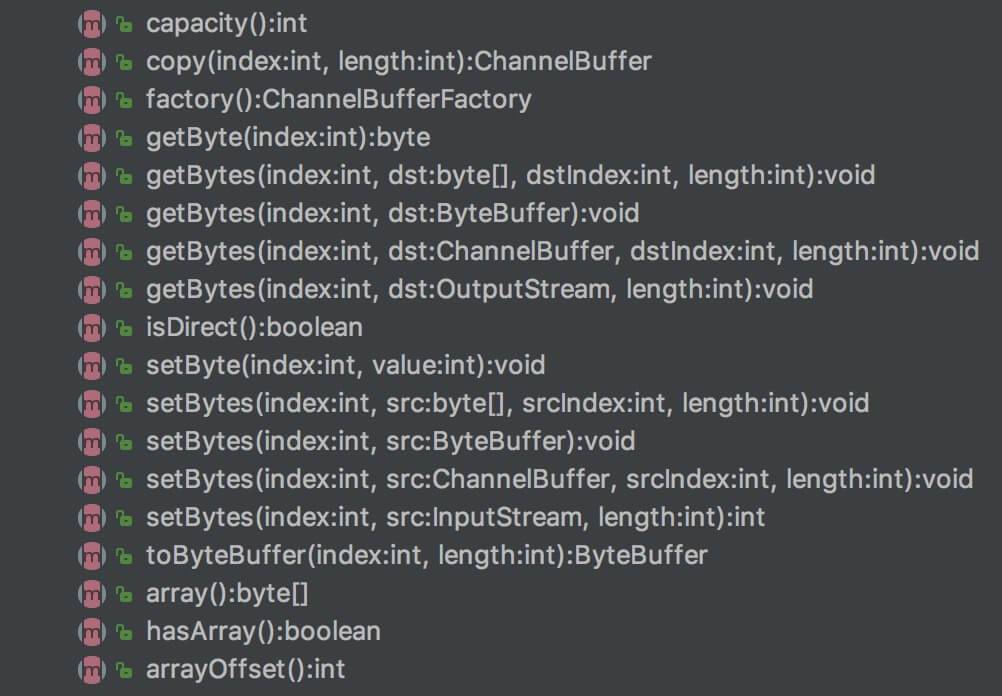Click the method icon beside capacity():int
Screen dimensions: 1002x696
91,23
